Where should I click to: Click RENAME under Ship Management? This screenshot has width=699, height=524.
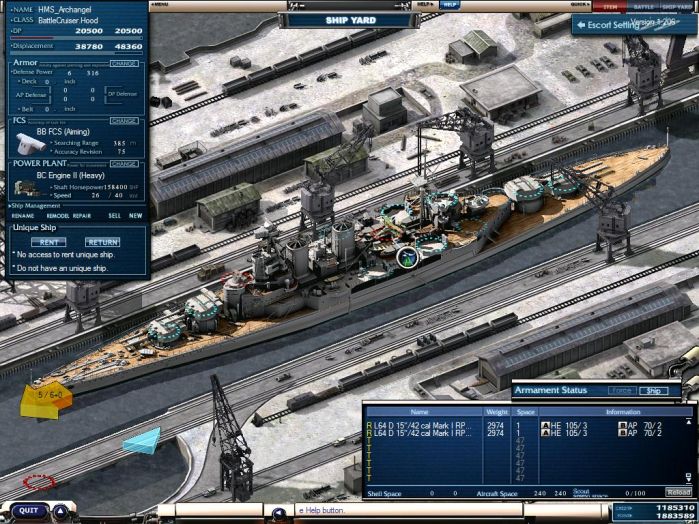coord(22,216)
